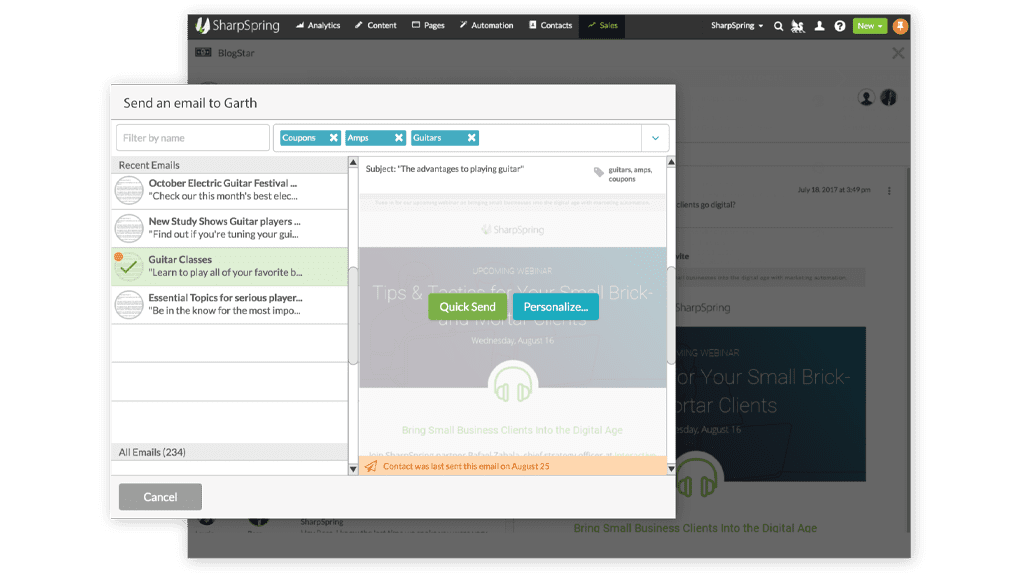This screenshot has width=1024, height=576.
Task: Click the search magnifier icon
Action: [778, 26]
